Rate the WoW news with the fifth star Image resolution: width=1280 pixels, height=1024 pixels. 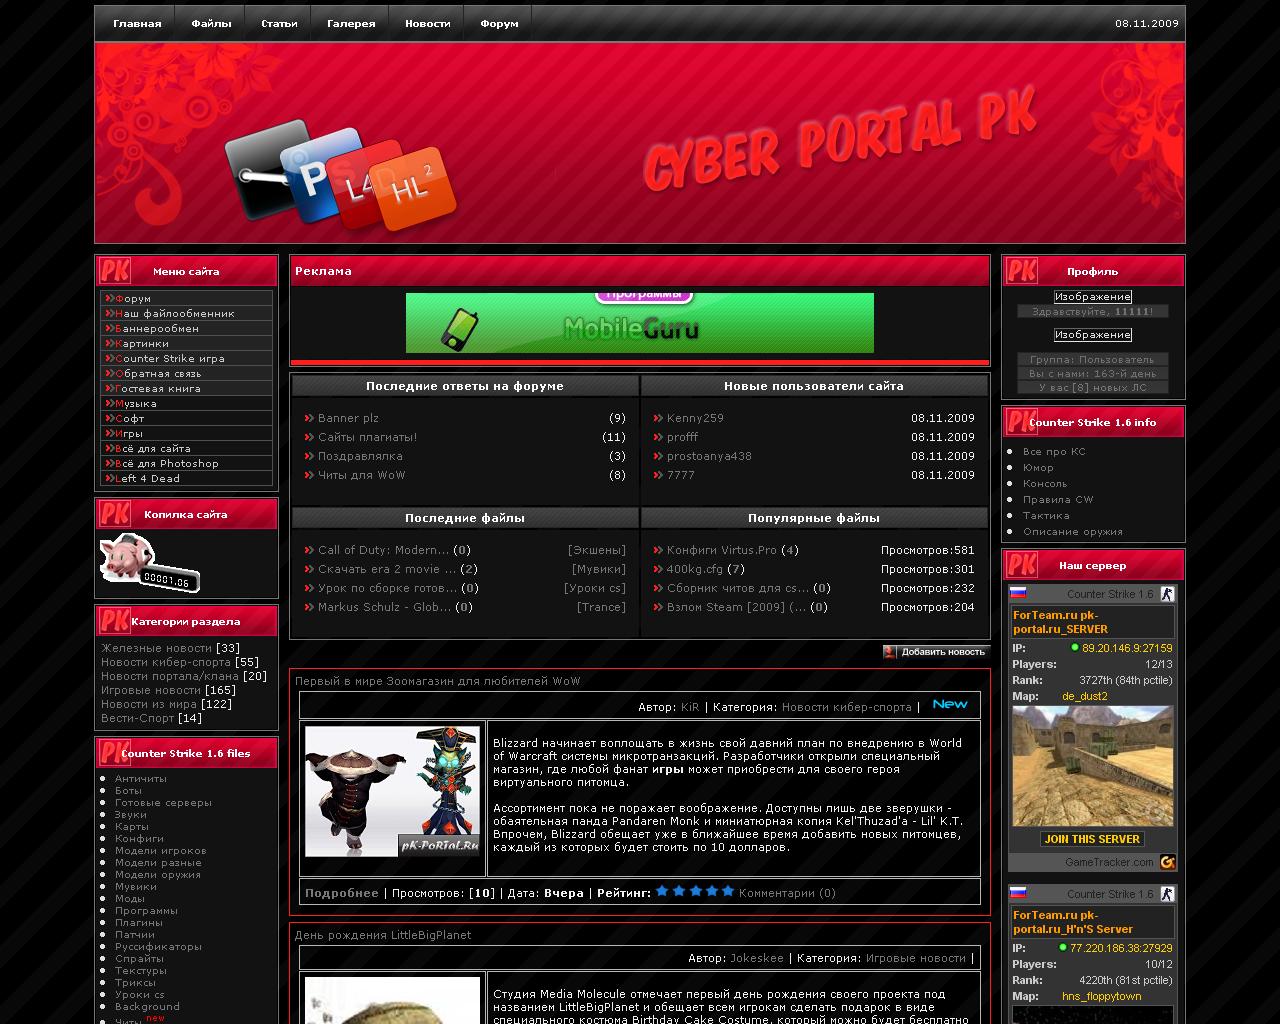[728, 891]
